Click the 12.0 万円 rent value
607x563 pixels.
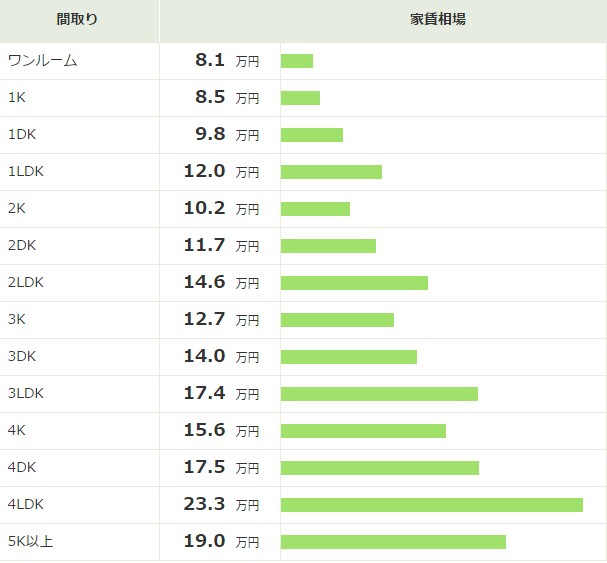point(221,171)
